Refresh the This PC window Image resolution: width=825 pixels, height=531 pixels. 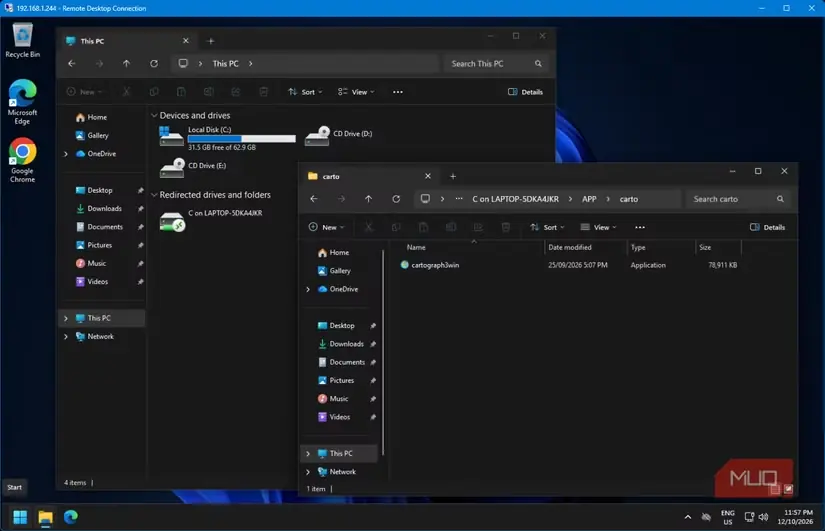tap(154, 64)
